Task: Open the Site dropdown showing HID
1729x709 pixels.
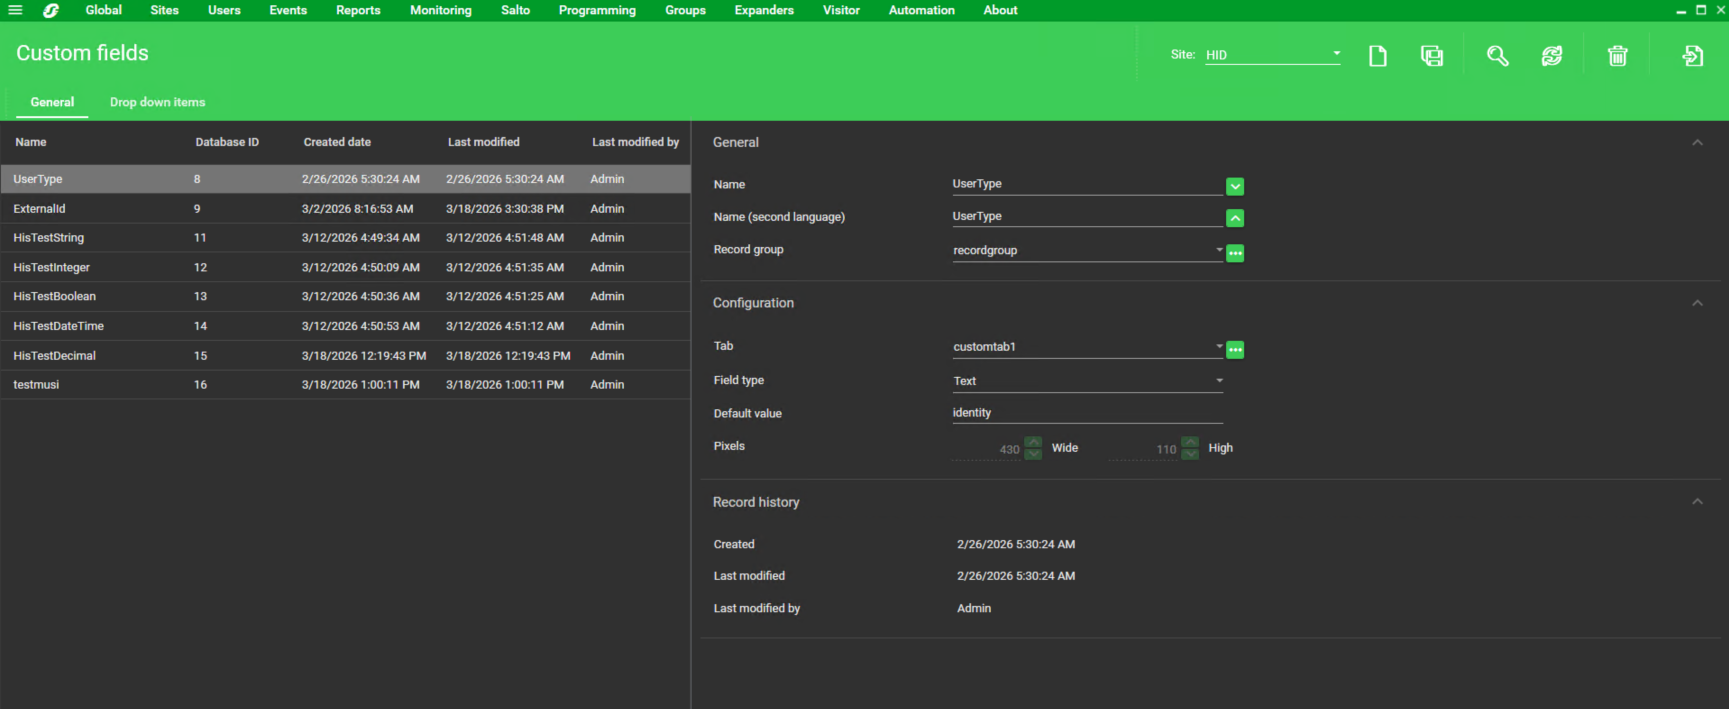Action: point(1273,55)
